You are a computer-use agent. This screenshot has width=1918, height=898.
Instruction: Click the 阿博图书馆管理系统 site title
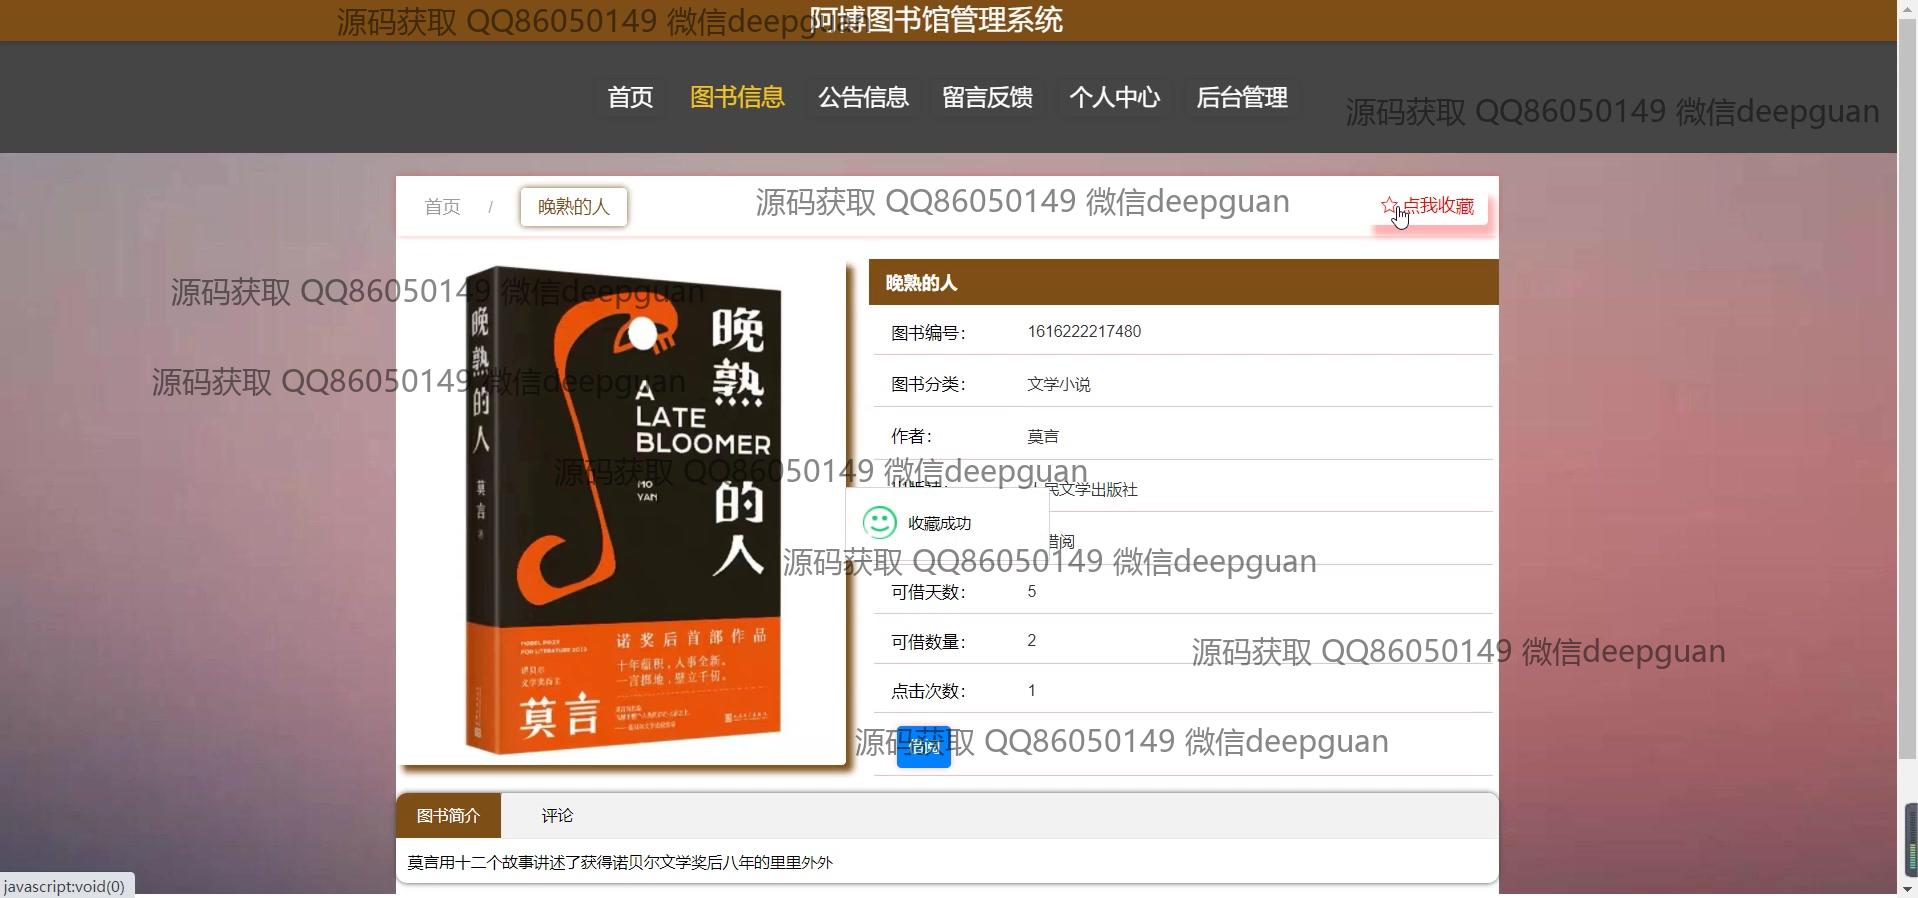pos(935,20)
